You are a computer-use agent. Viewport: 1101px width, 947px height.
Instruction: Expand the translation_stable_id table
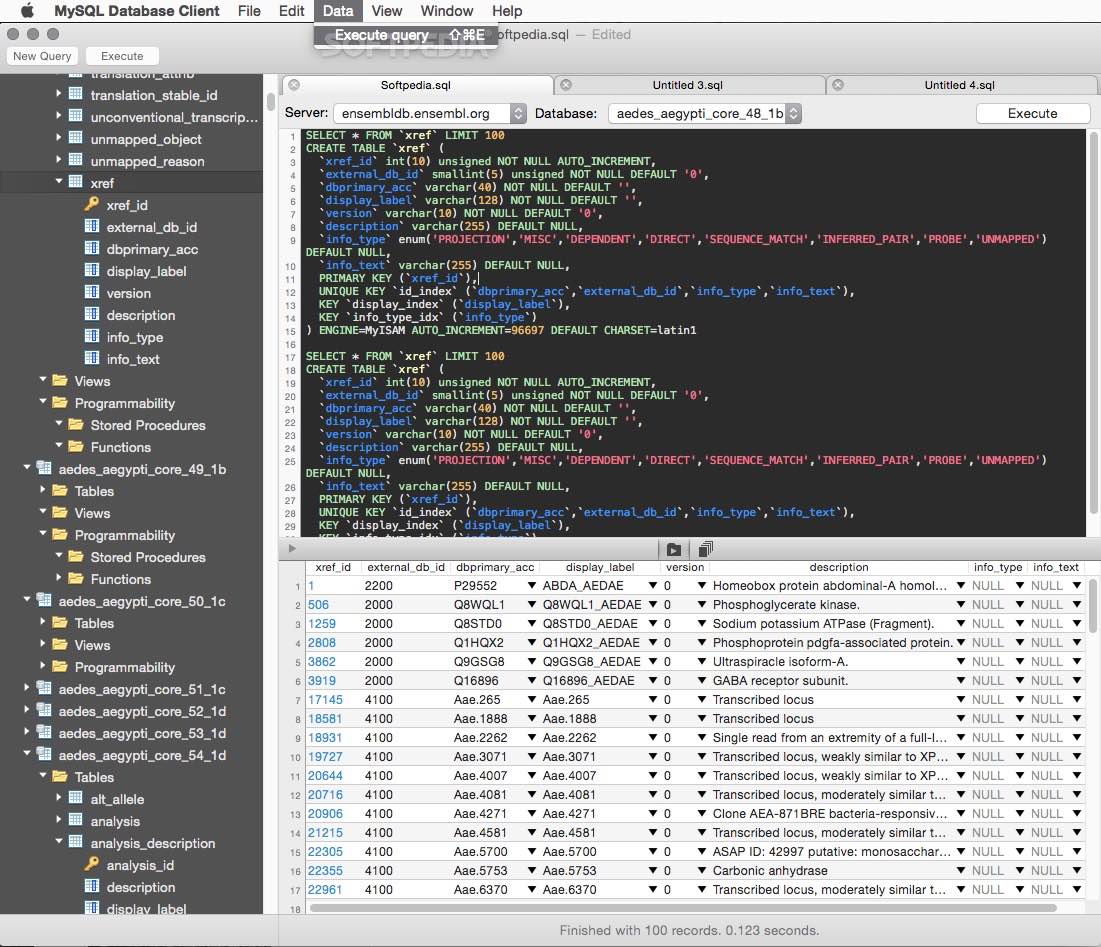point(58,93)
